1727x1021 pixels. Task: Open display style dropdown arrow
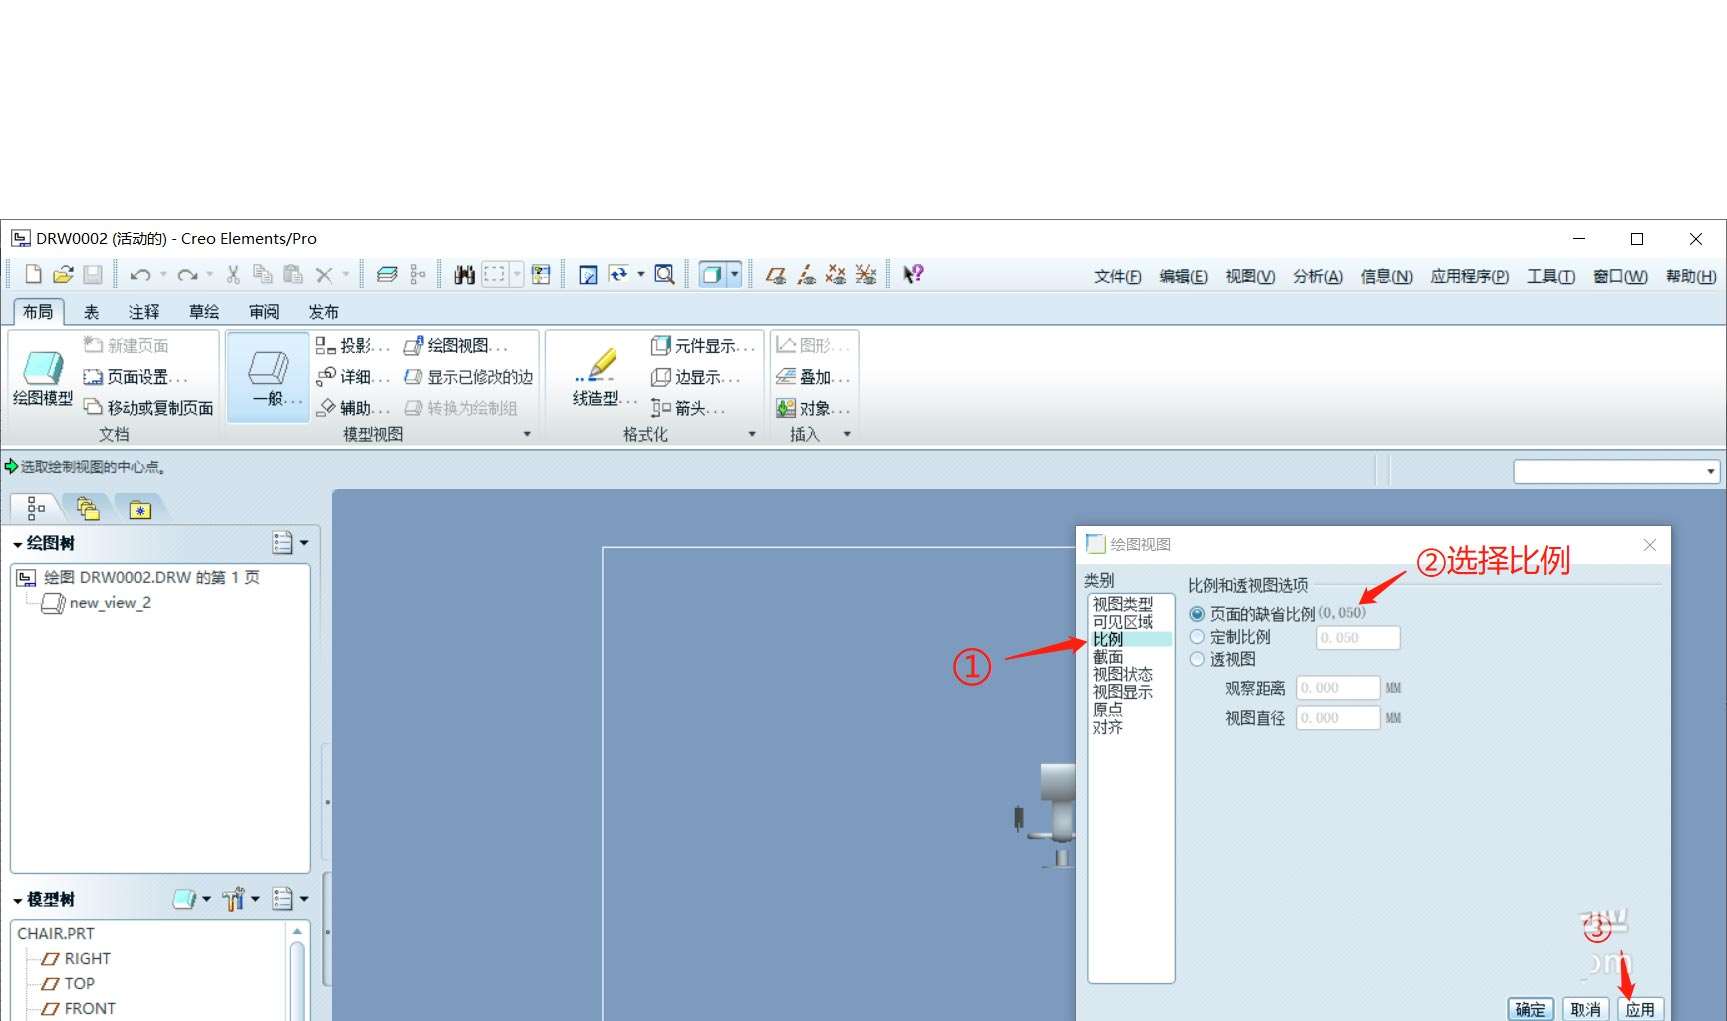pos(735,274)
